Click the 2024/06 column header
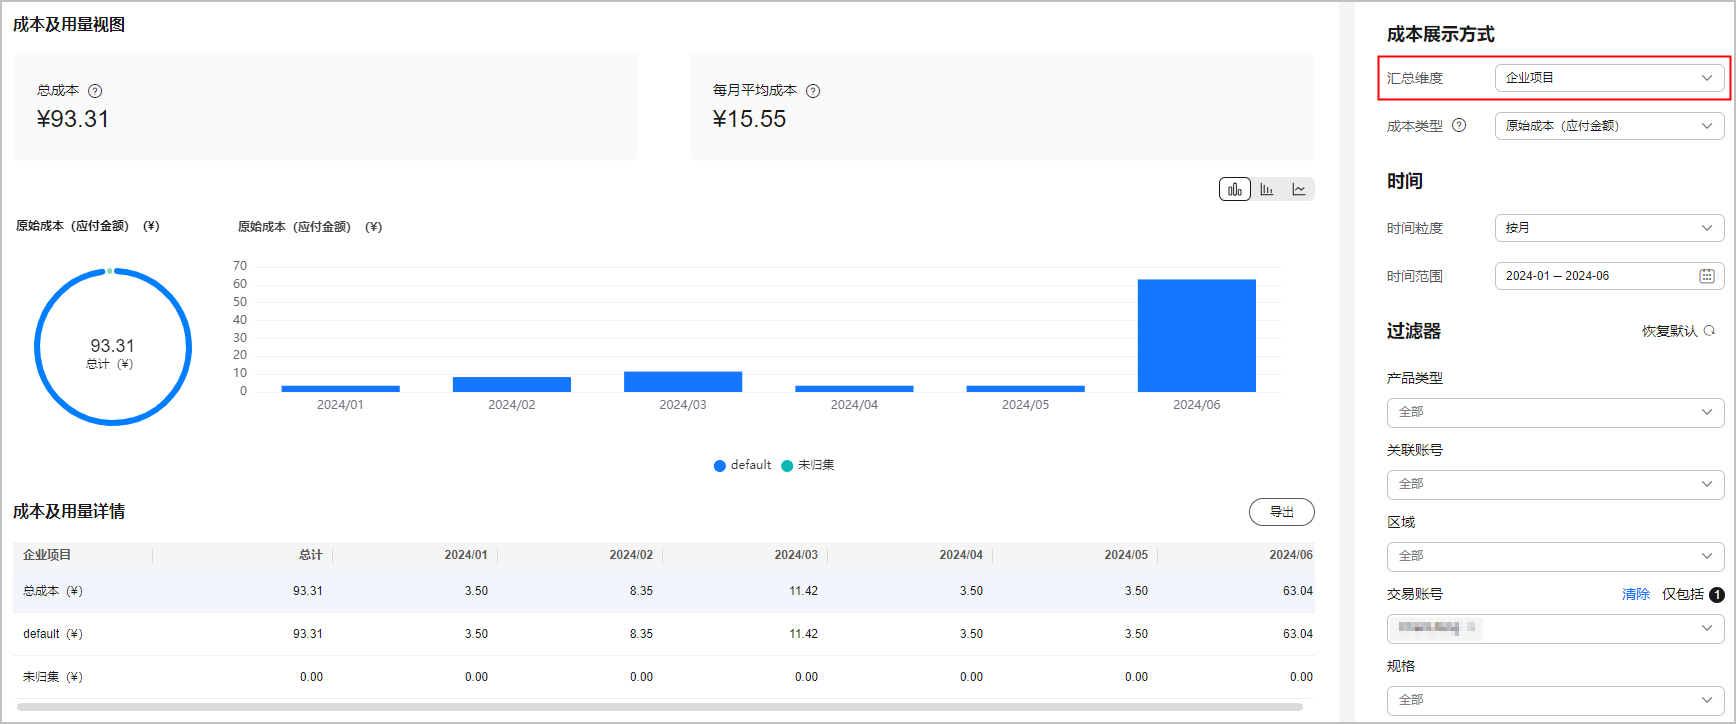 click(1291, 555)
